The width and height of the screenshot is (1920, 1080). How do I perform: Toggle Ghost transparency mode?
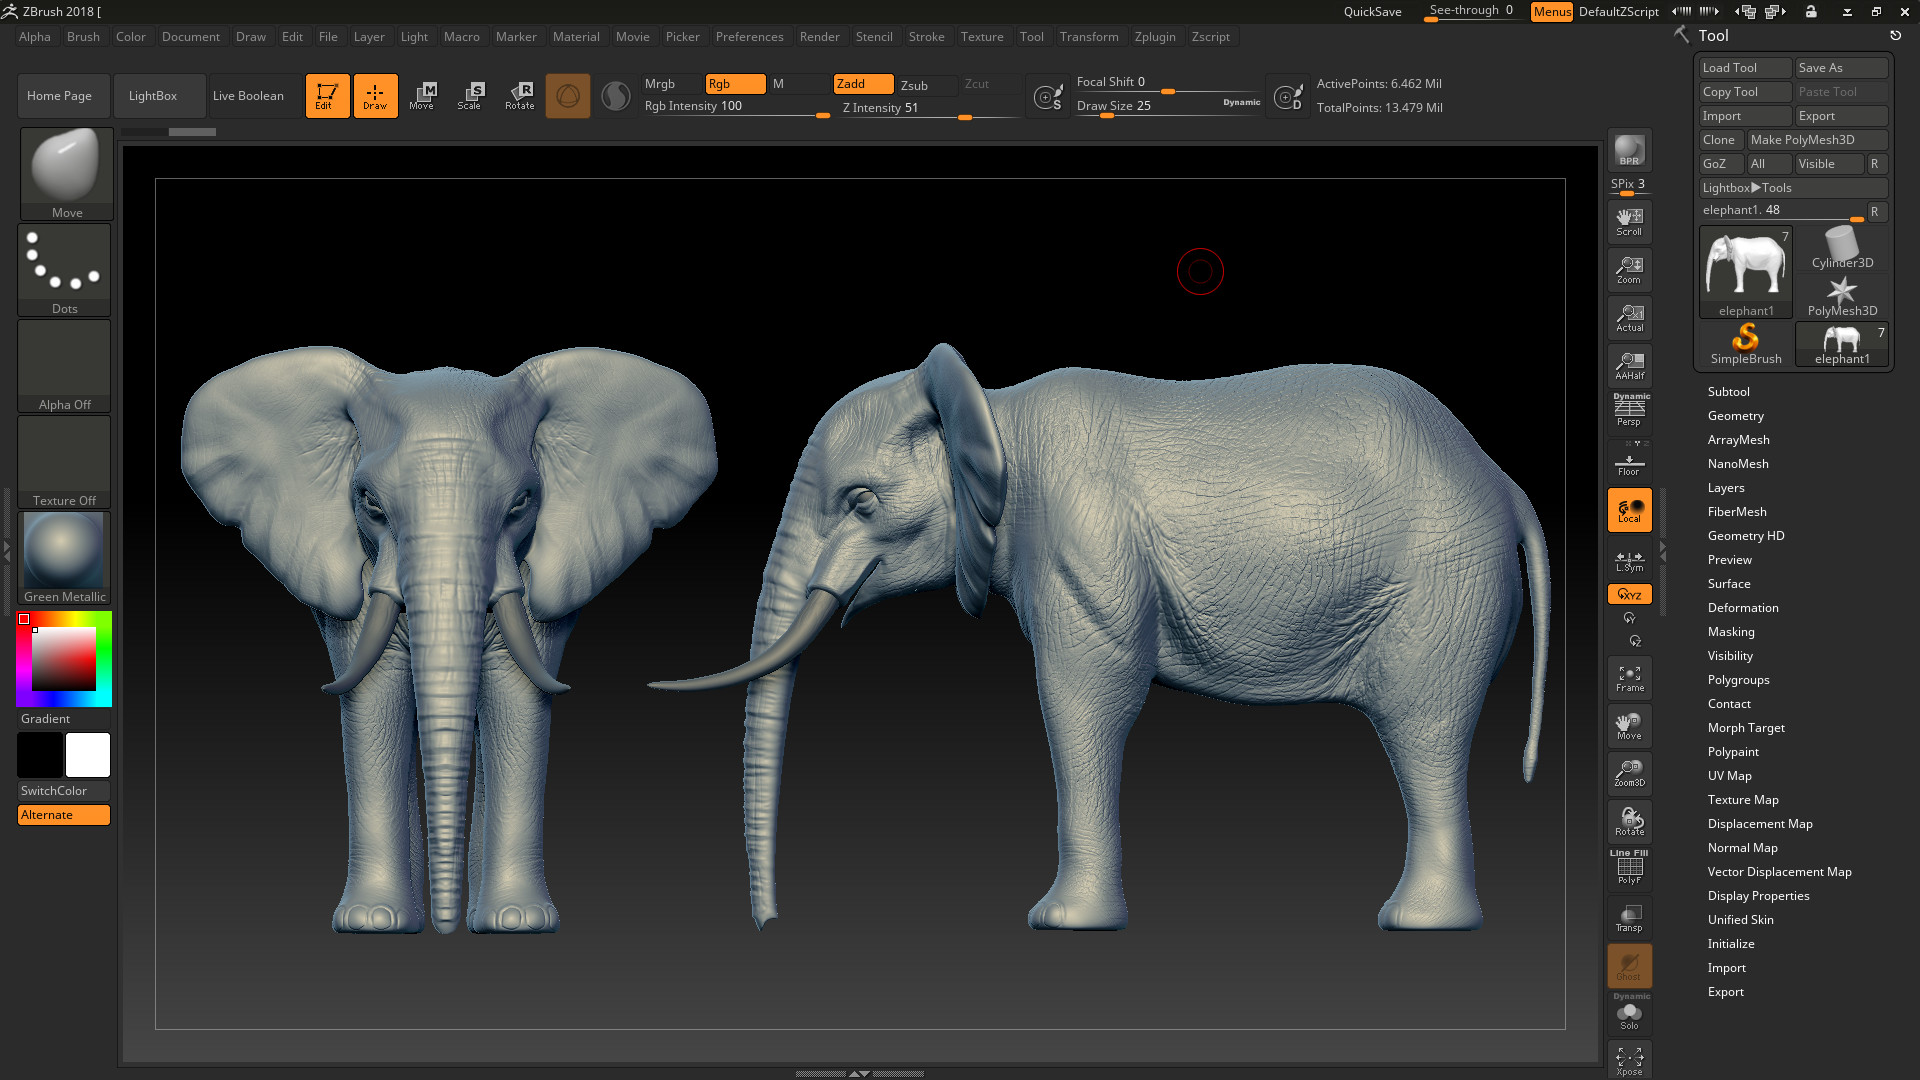(x=1629, y=965)
